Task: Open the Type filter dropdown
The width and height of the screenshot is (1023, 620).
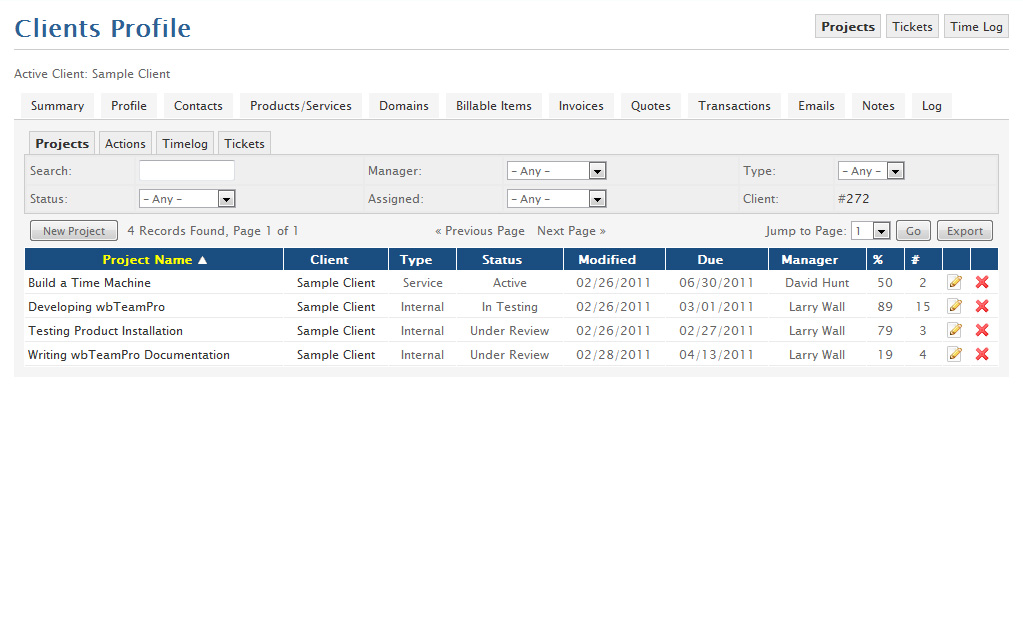Action: (870, 170)
